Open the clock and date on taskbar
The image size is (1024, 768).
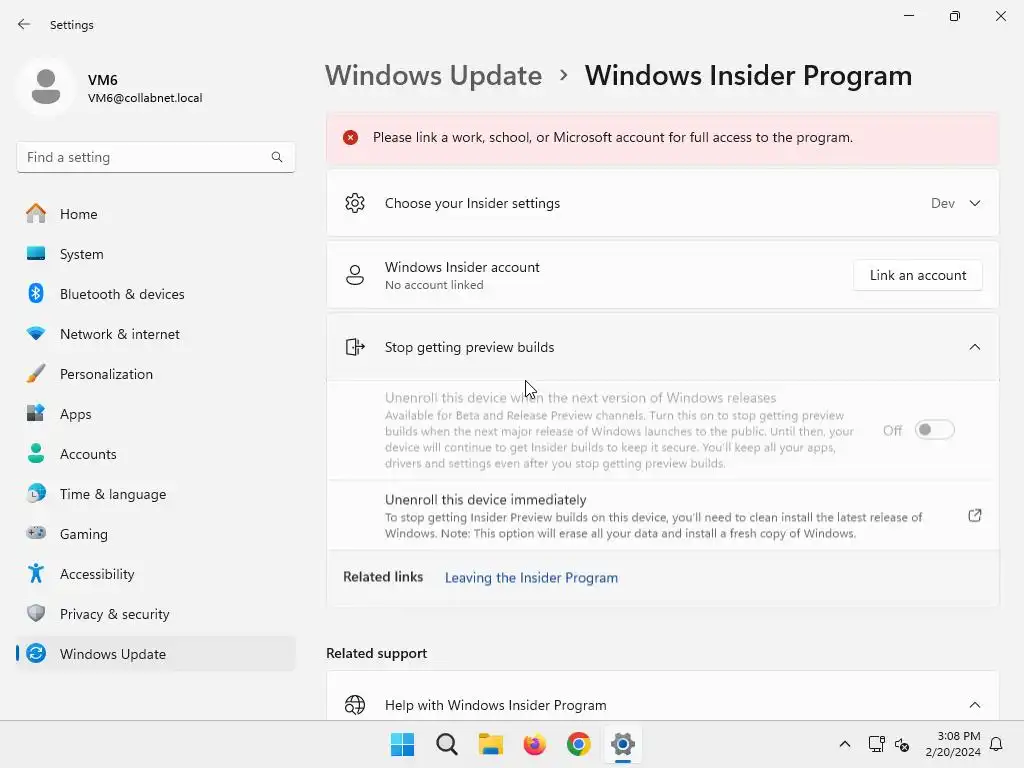(953, 744)
